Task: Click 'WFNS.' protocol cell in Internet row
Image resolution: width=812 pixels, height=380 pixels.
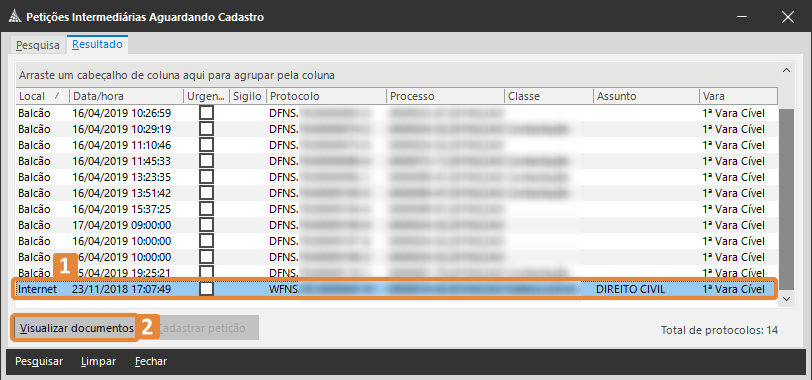Action: tap(284, 289)
